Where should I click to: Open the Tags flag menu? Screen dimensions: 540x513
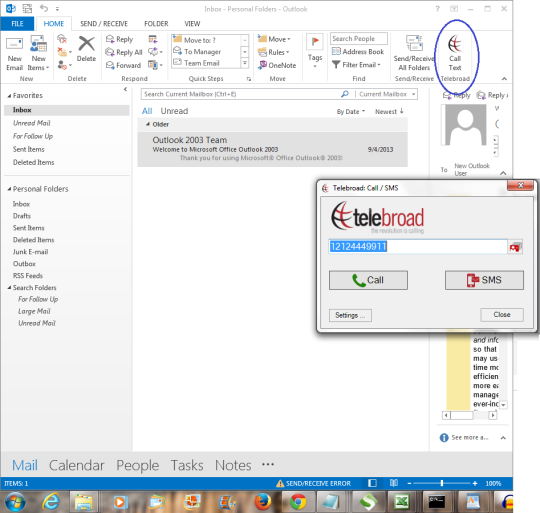pos(315,51)
